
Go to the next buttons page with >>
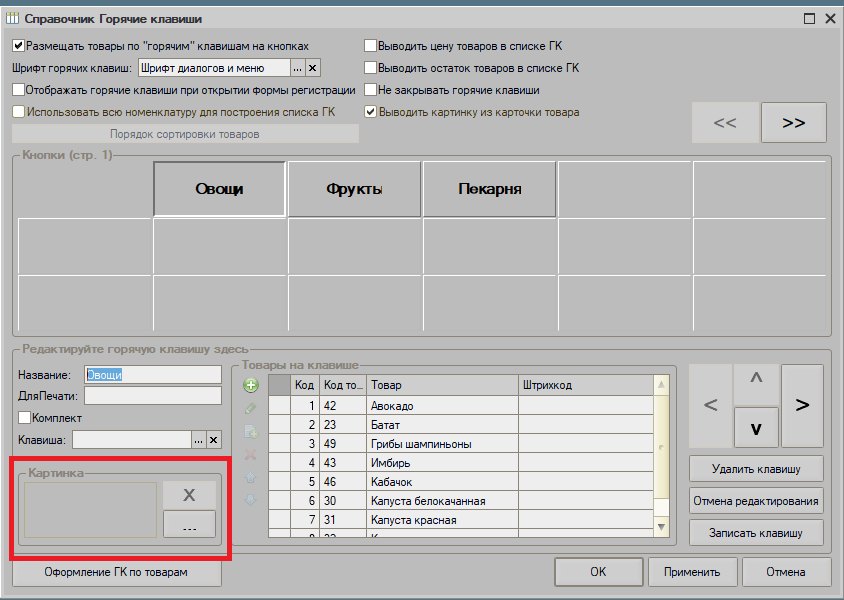(794, 123)
